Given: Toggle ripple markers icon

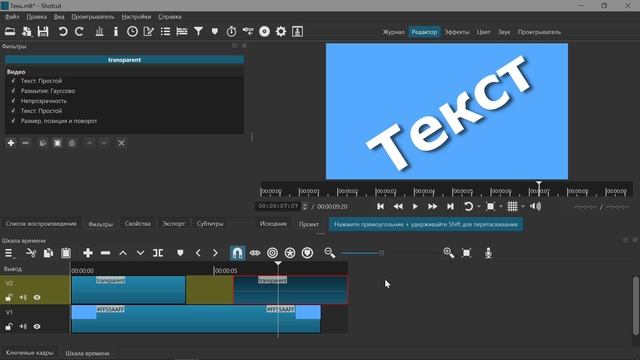Looking at the screenshot, I should pos(307,253).
